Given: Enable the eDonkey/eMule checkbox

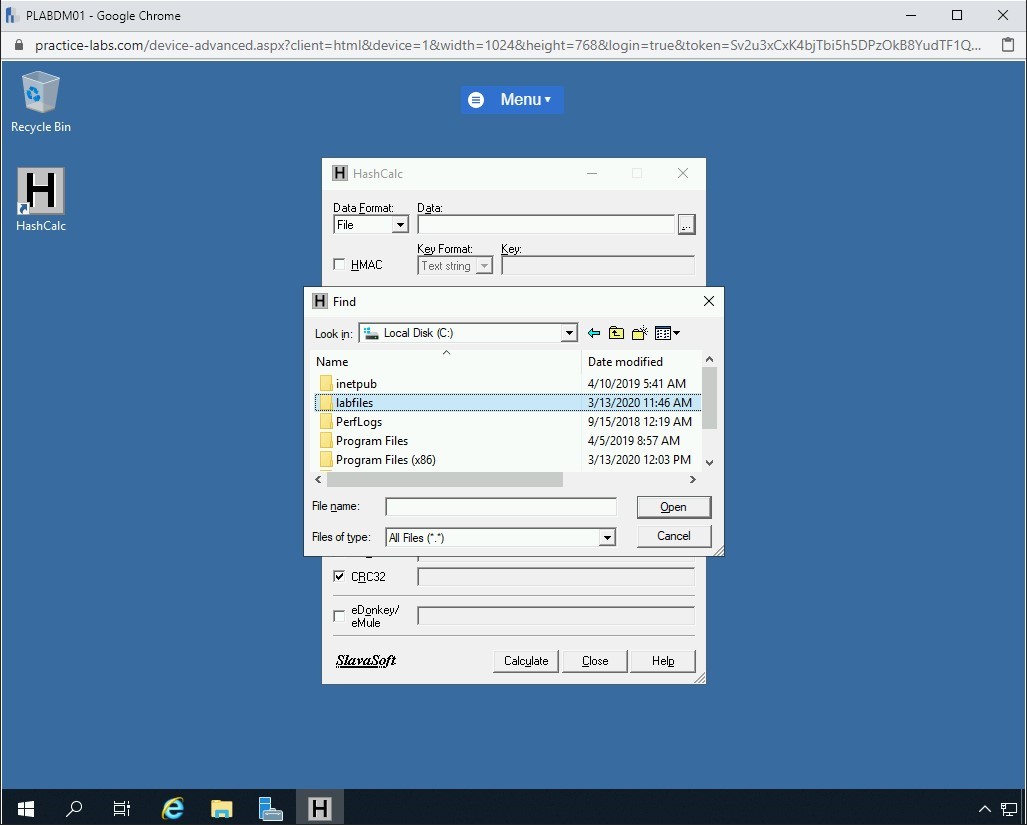Looking at the screenshot, I should (339, 616).
